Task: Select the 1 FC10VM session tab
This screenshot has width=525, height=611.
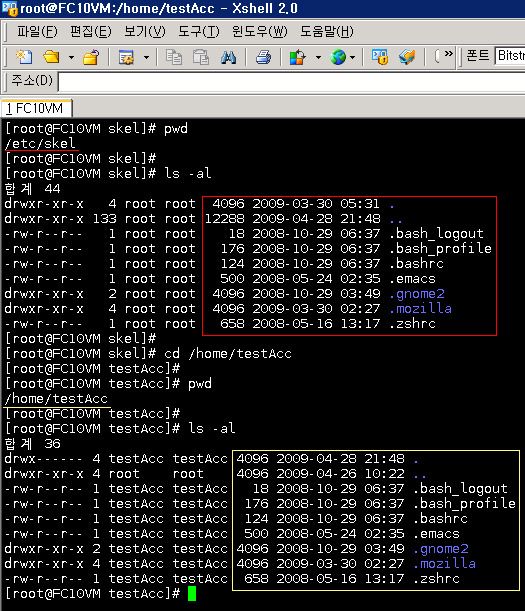Action: (36, 108)
